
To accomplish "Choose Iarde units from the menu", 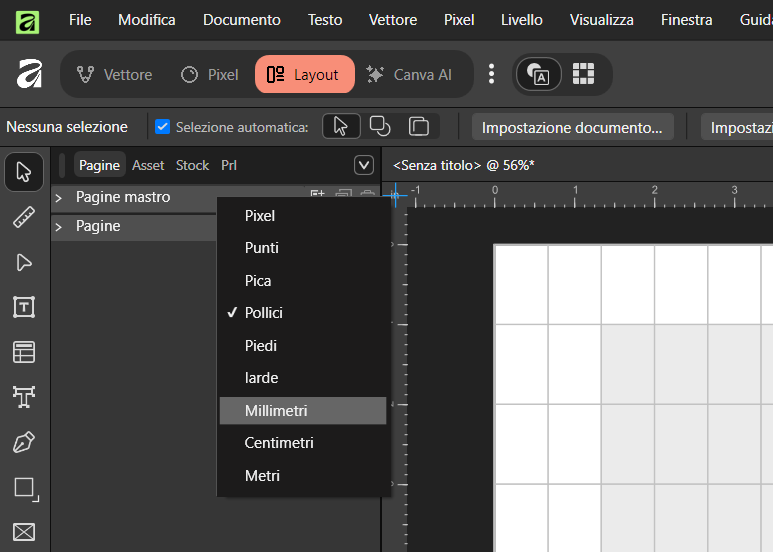I will (303, 378).
